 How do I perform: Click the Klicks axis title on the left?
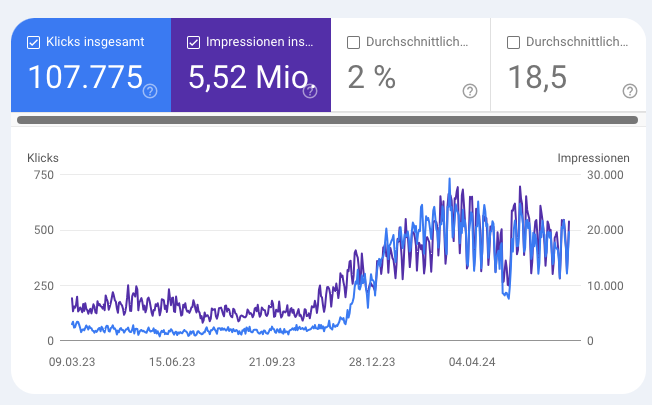tap(44, 158)
